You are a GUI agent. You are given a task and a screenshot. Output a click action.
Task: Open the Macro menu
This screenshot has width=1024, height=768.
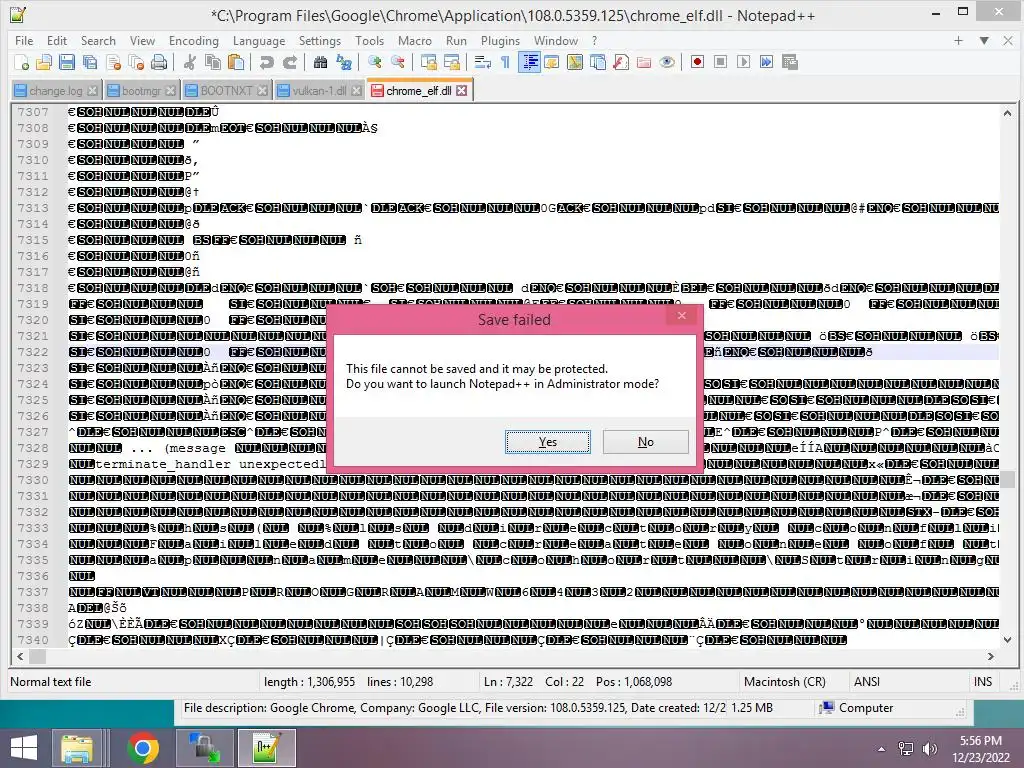pyautogui.click(x=415, y=40)
